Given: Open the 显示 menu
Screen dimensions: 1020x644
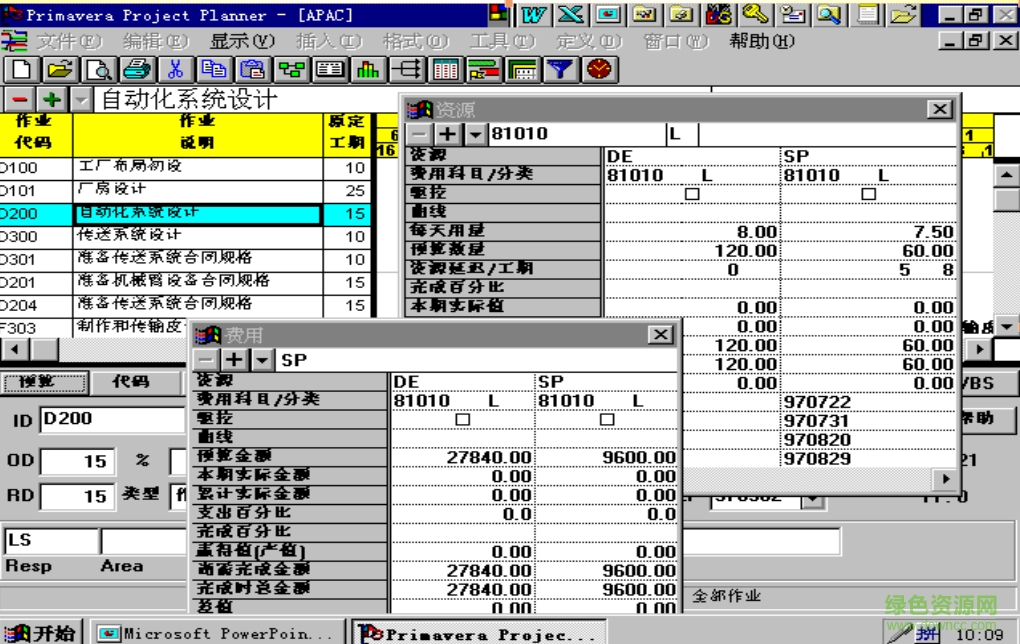Looking at the screenshot, I should [242, 42].
